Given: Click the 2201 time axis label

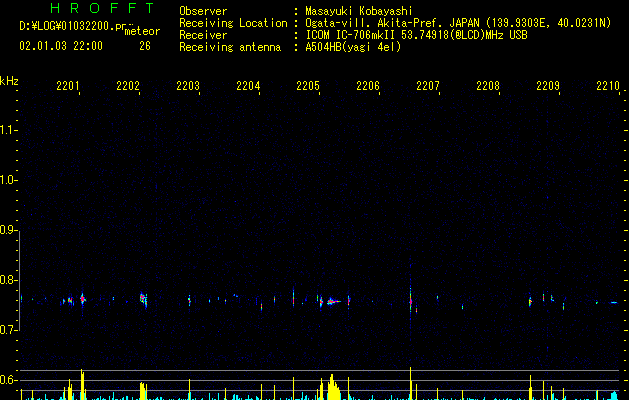Looking at the screenshot, I should click(68, 86).
